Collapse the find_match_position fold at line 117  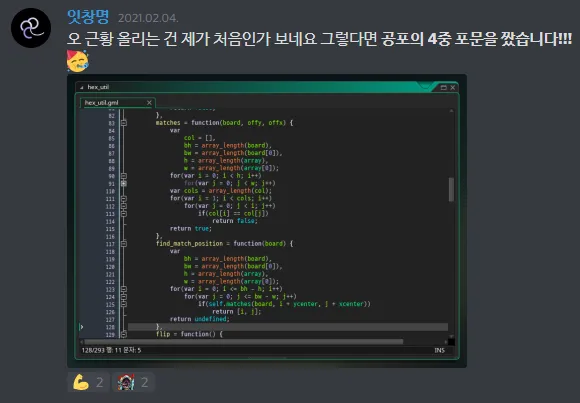coord(124,244)
